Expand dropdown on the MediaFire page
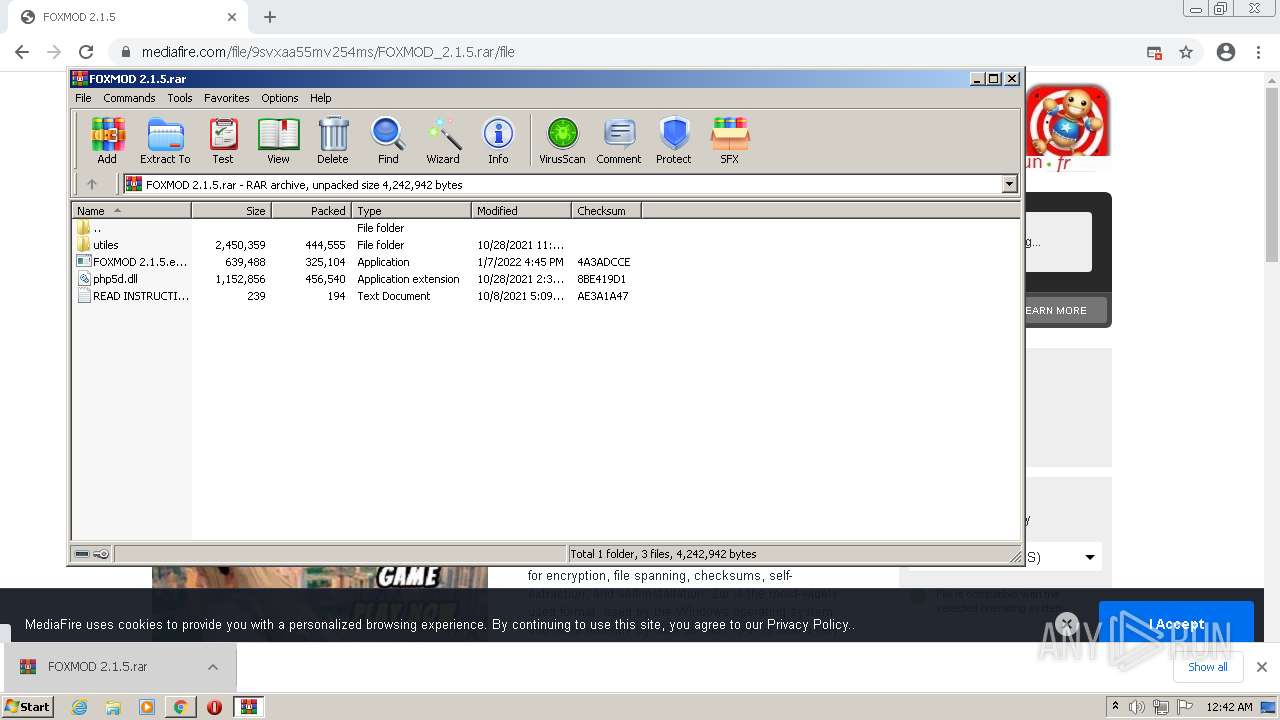This screenshot has height=720, width=1280. click(1090, 557)
